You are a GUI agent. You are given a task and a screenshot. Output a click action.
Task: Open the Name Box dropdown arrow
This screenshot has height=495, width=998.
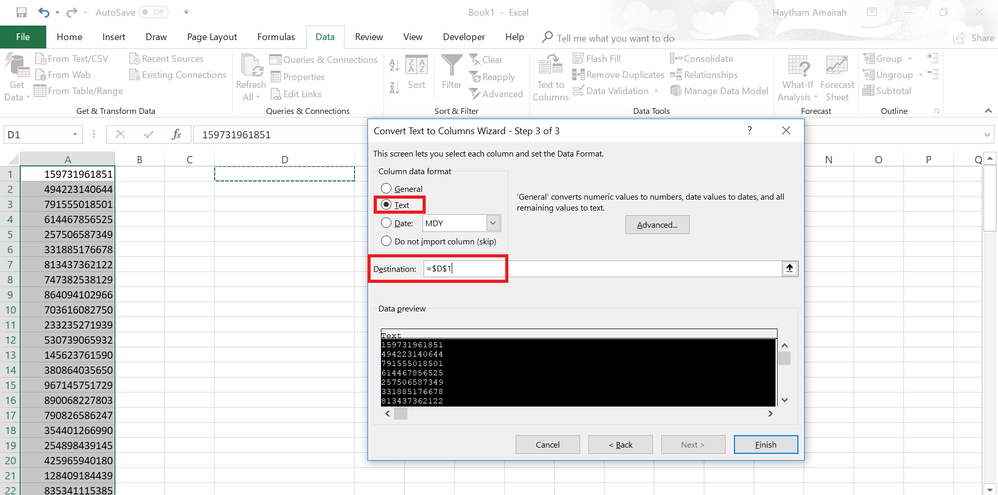75,135
